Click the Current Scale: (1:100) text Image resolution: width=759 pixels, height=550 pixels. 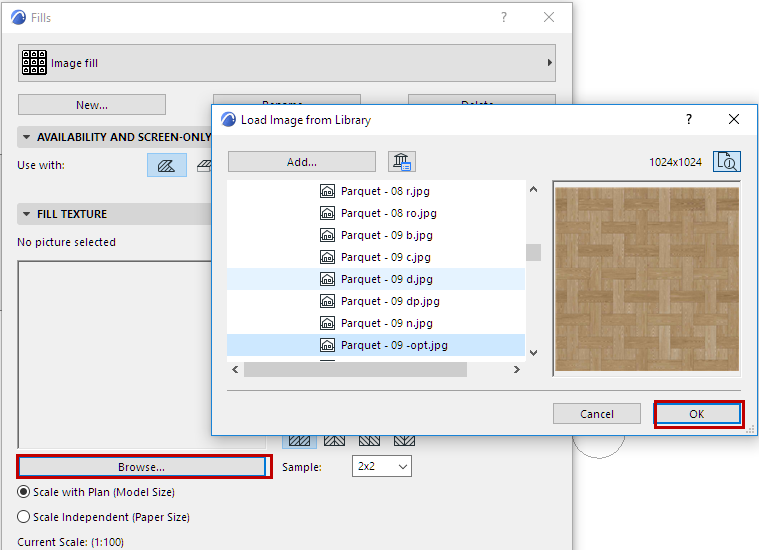71,542
